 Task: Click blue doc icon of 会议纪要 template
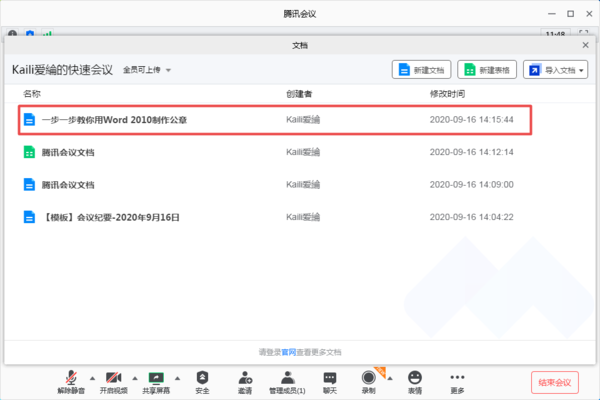(29, 217)
